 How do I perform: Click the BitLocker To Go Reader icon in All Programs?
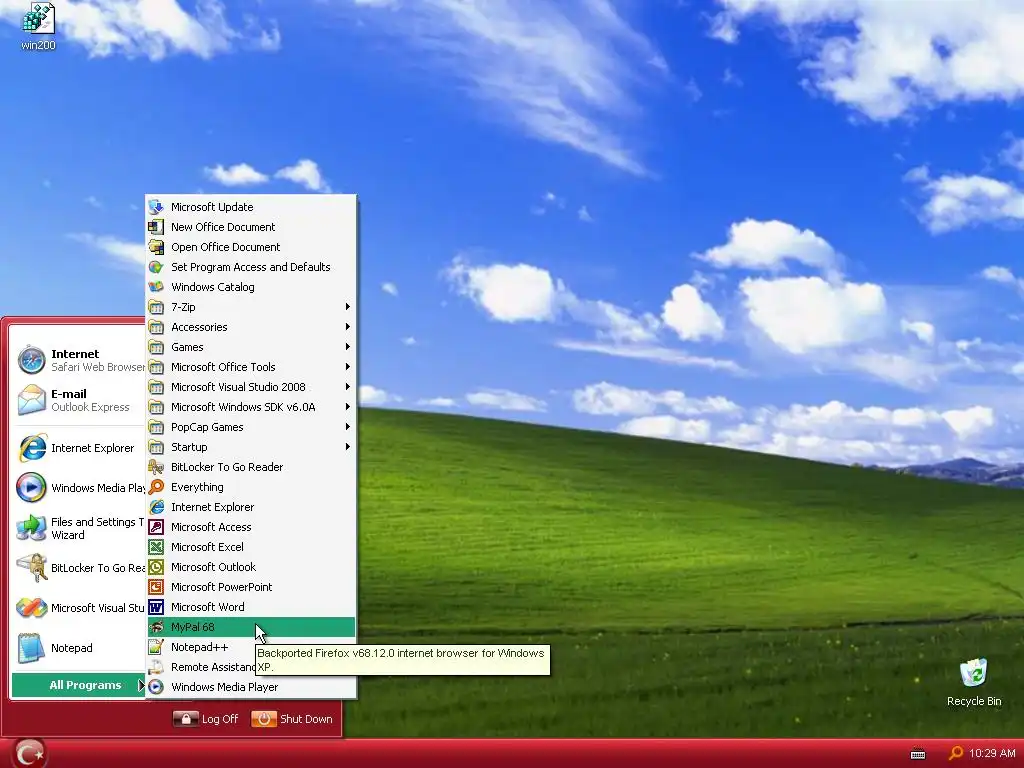pos(156,467)
